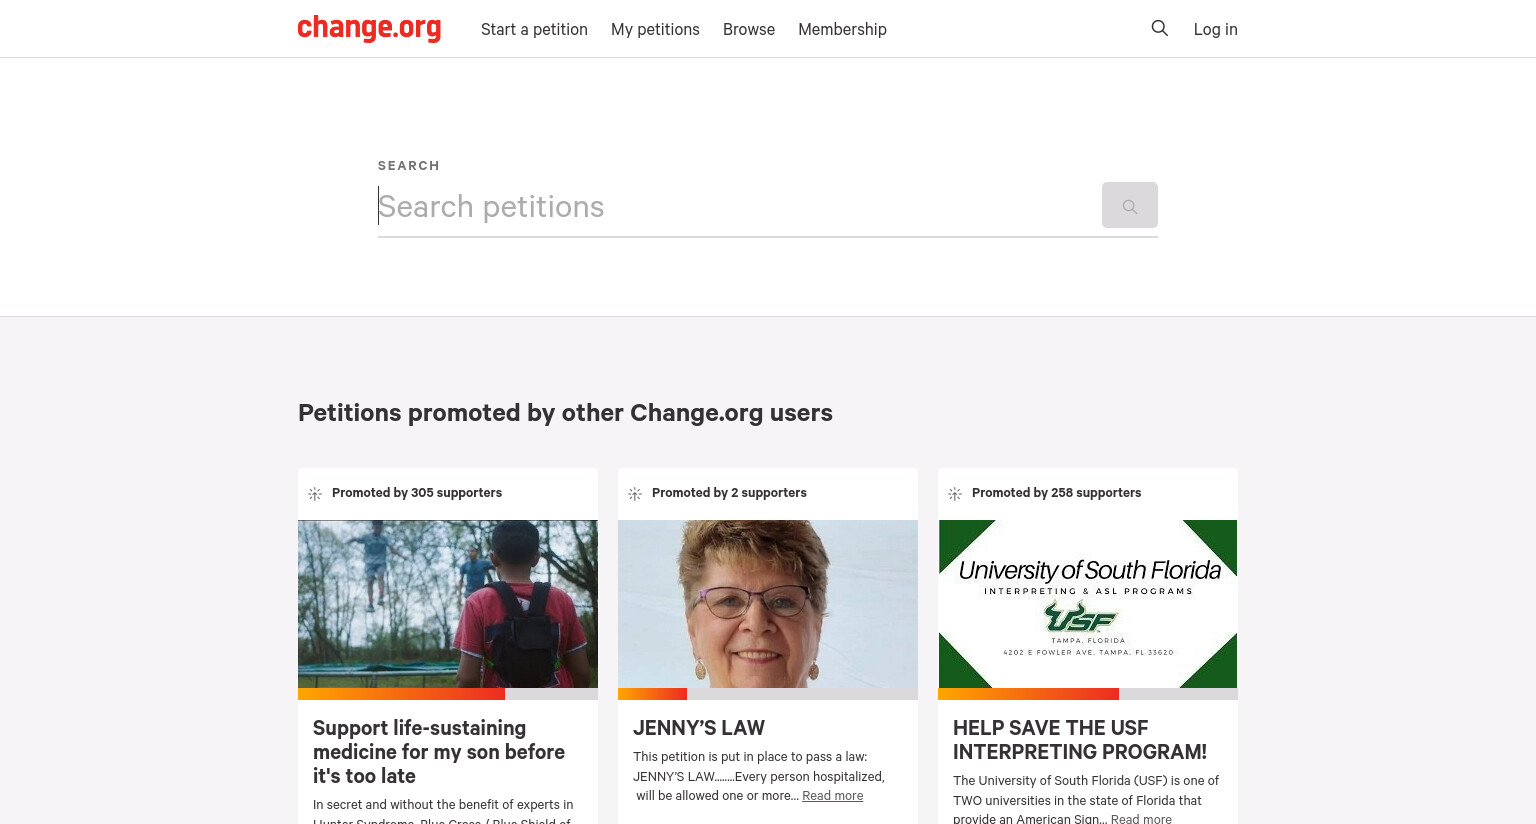Click 'Read more' under USF petition text
This screenshot has height=824, width=1536.
(1141, 819)
